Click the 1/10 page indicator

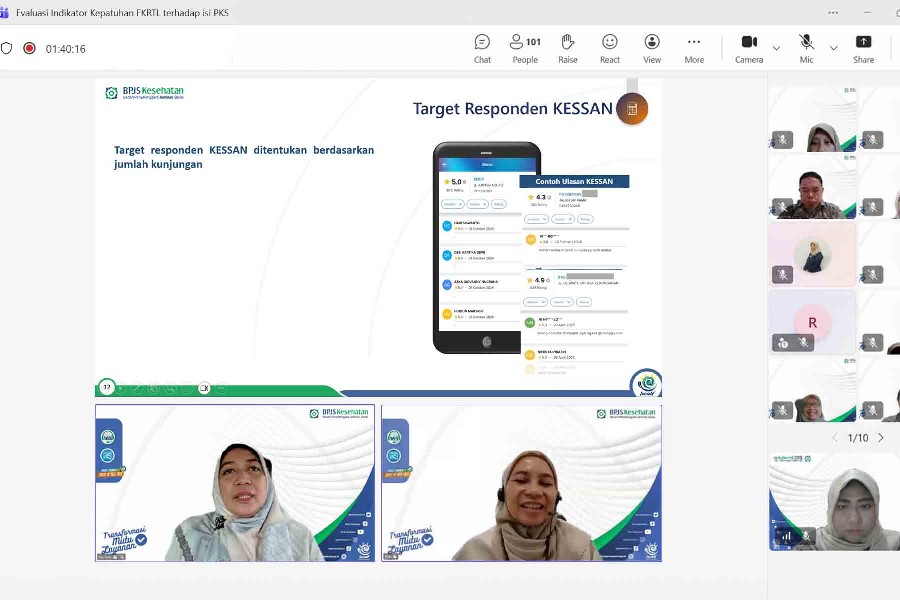coord(858,438)
